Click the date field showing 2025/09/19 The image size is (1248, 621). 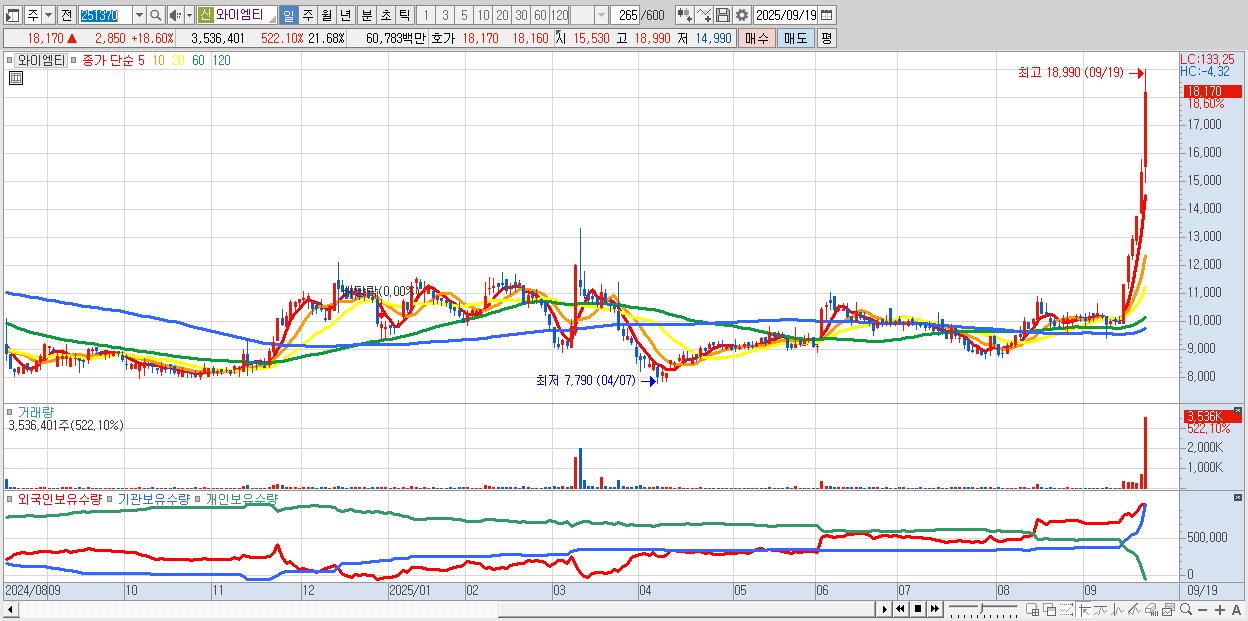click(x=786, y=15)
